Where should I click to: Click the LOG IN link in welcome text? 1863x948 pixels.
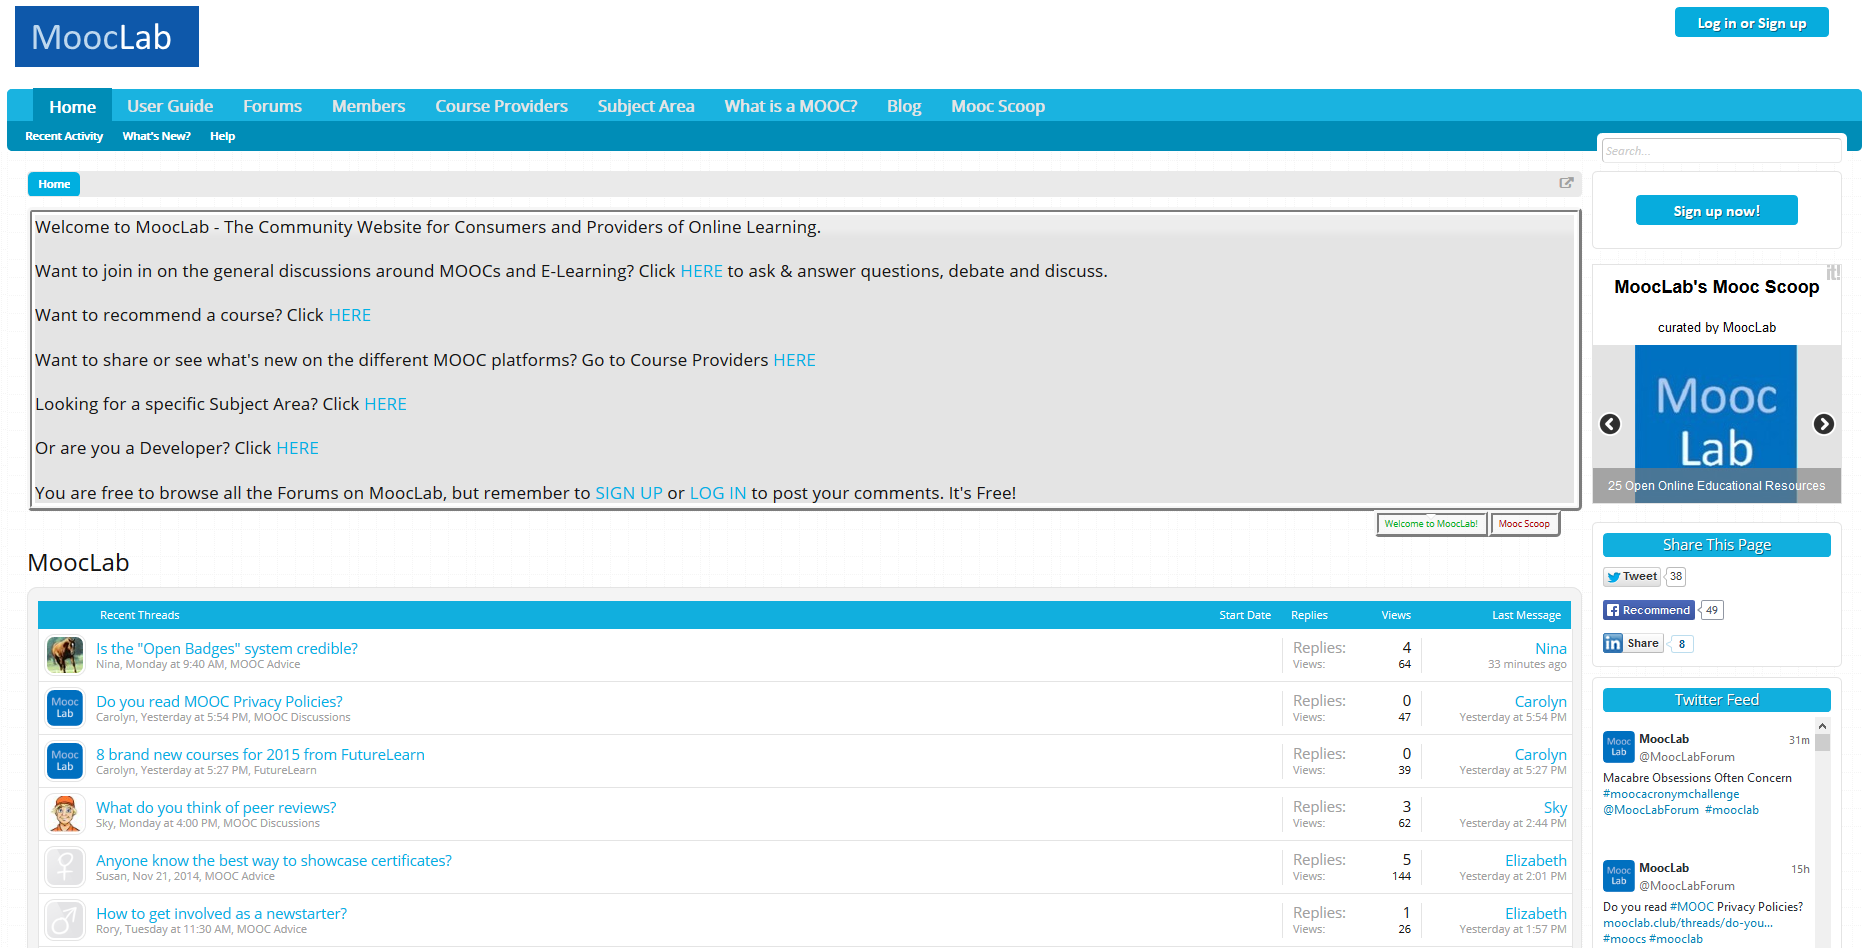click(x=718, y=493)
